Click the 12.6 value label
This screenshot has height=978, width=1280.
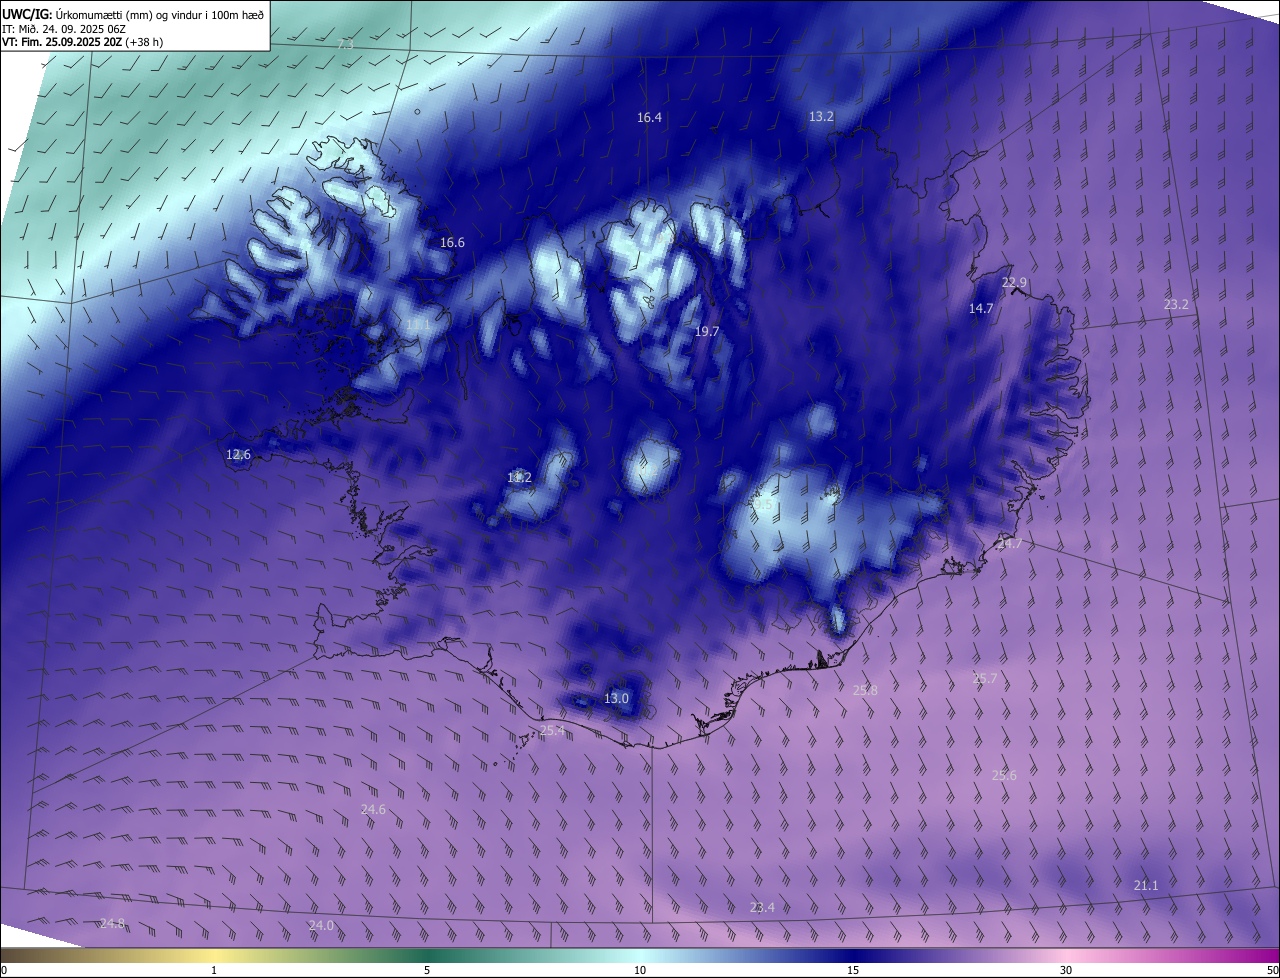238,454
